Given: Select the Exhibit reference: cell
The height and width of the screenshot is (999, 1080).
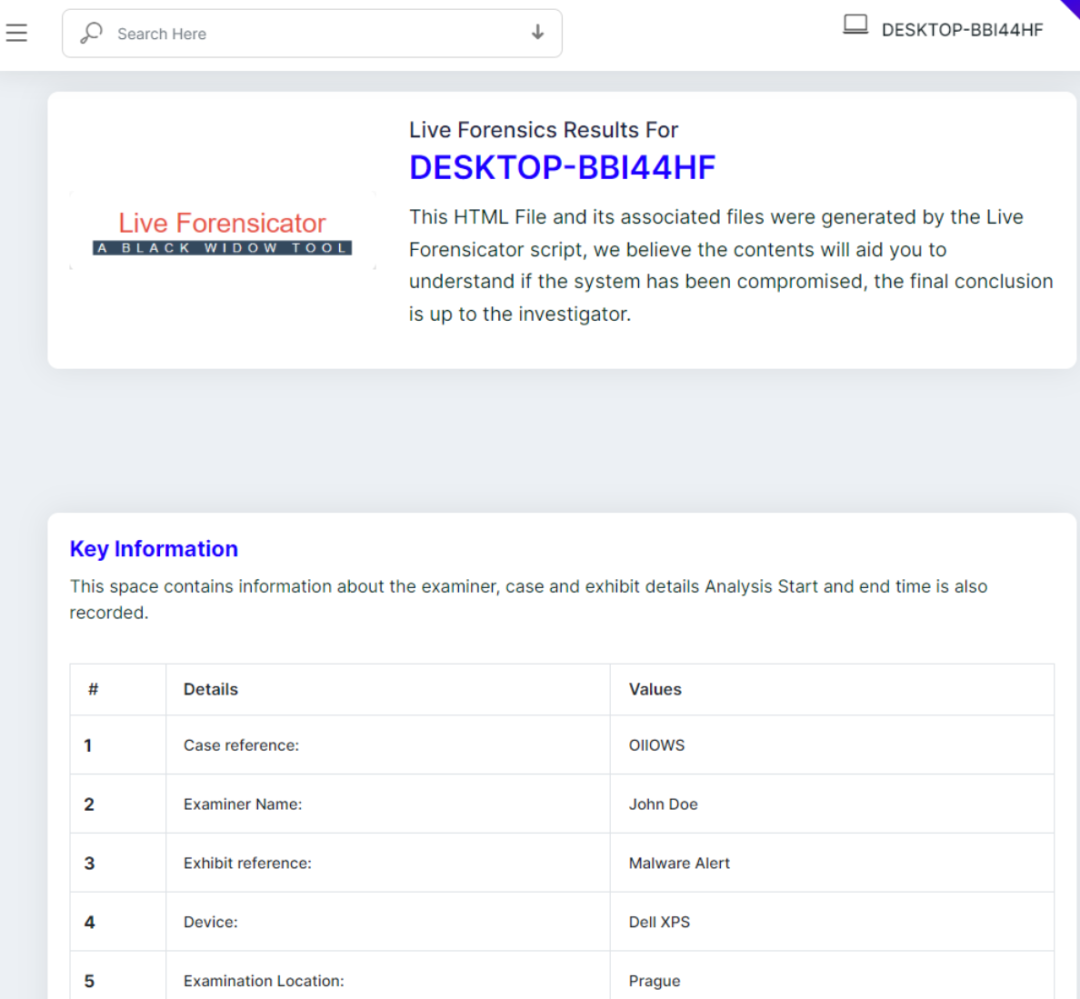Looking at the screenshot, I should tap(388, 863).
